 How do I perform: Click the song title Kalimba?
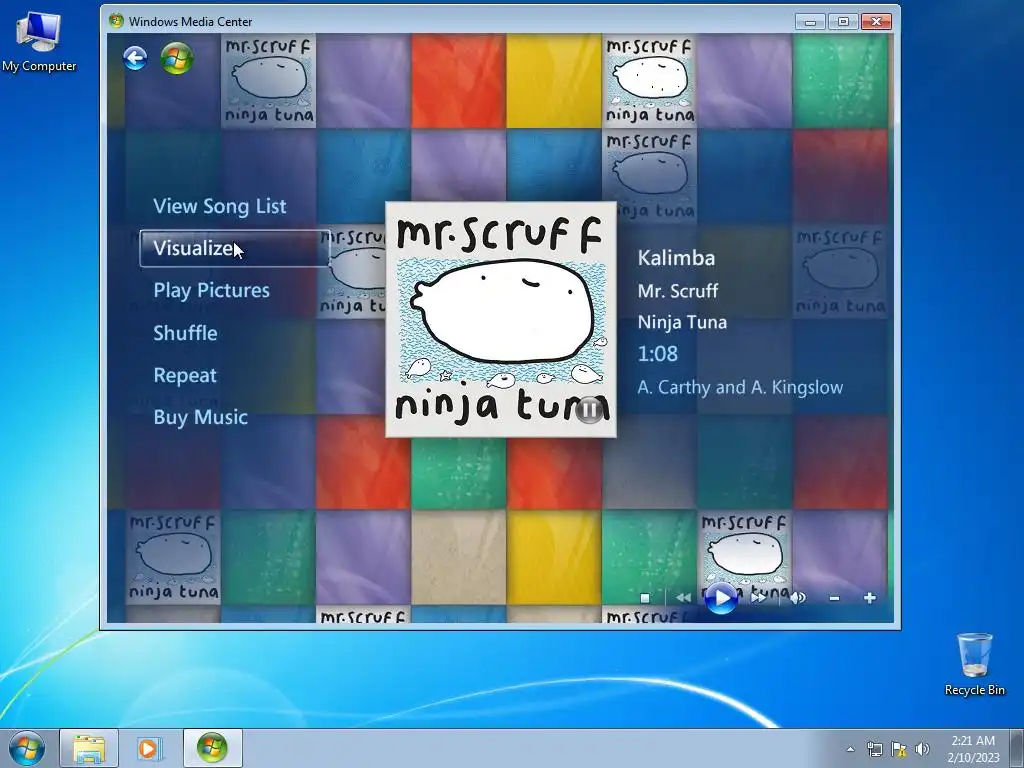pos(676,258)
